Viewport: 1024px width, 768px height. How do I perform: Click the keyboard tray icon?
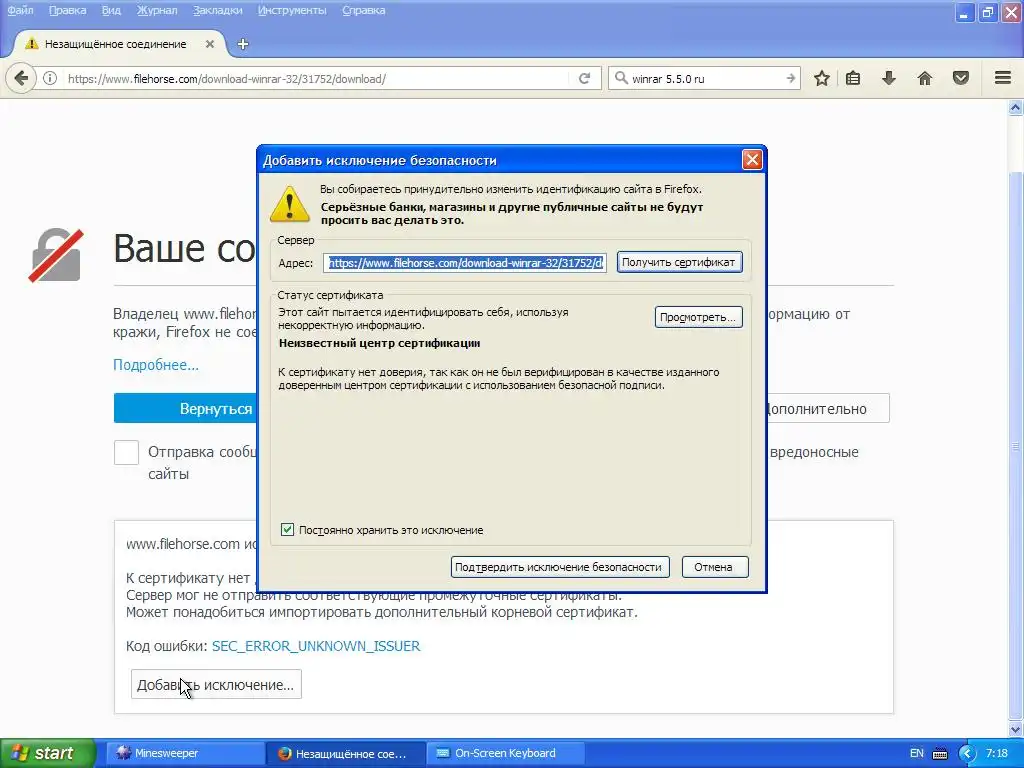[940, 754]
